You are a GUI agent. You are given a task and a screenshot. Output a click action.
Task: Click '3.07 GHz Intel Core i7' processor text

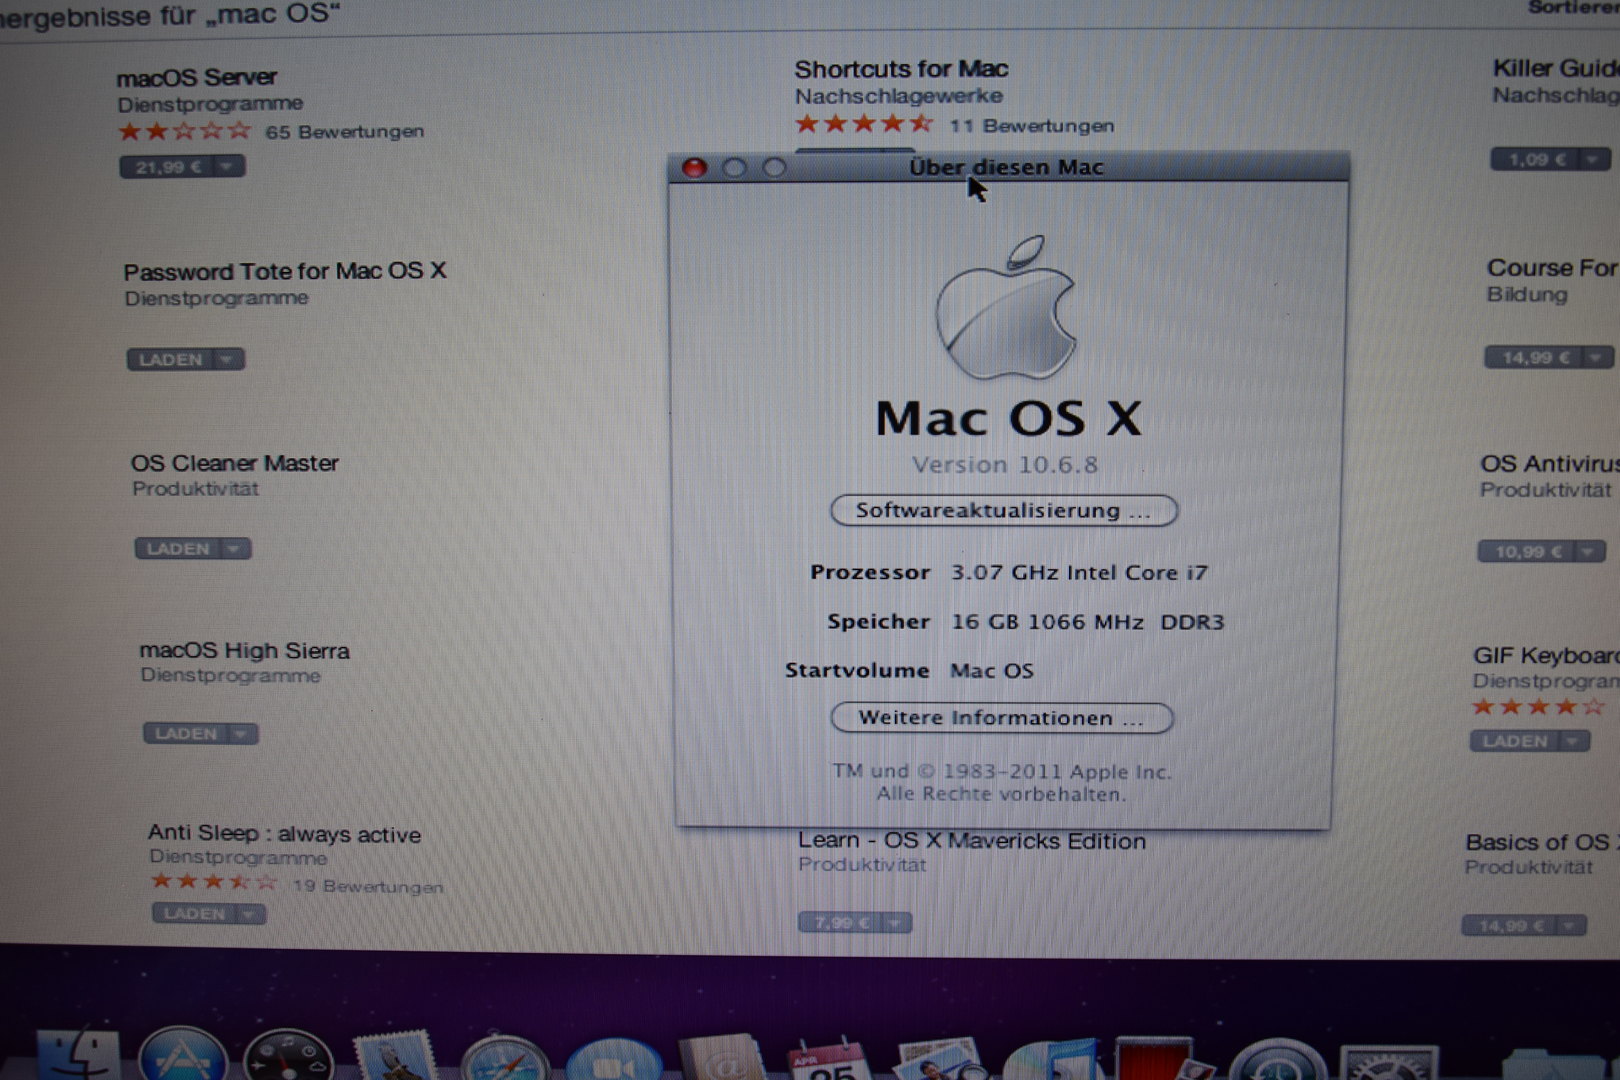click(x=1079, y=573)
